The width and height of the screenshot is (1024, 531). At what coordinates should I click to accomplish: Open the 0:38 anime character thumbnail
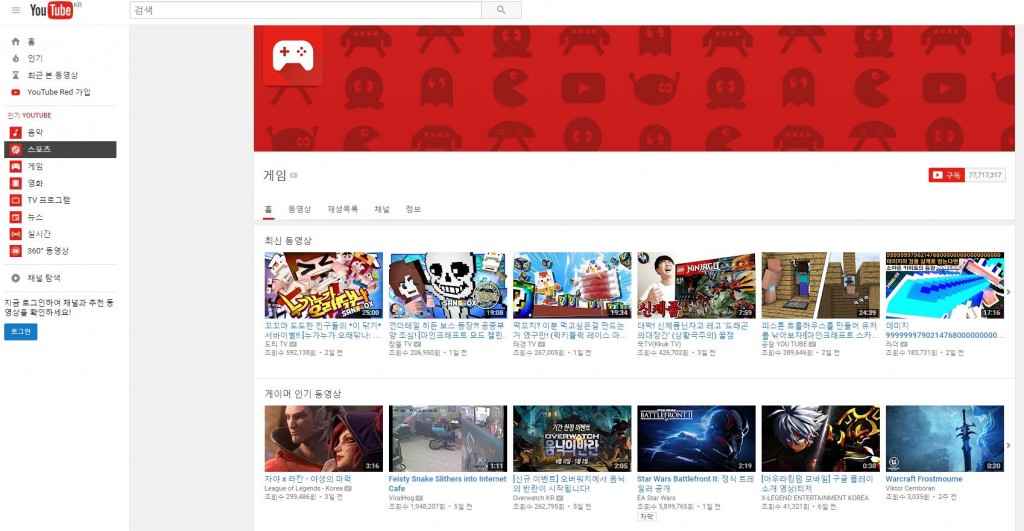(x=820, y=438)
